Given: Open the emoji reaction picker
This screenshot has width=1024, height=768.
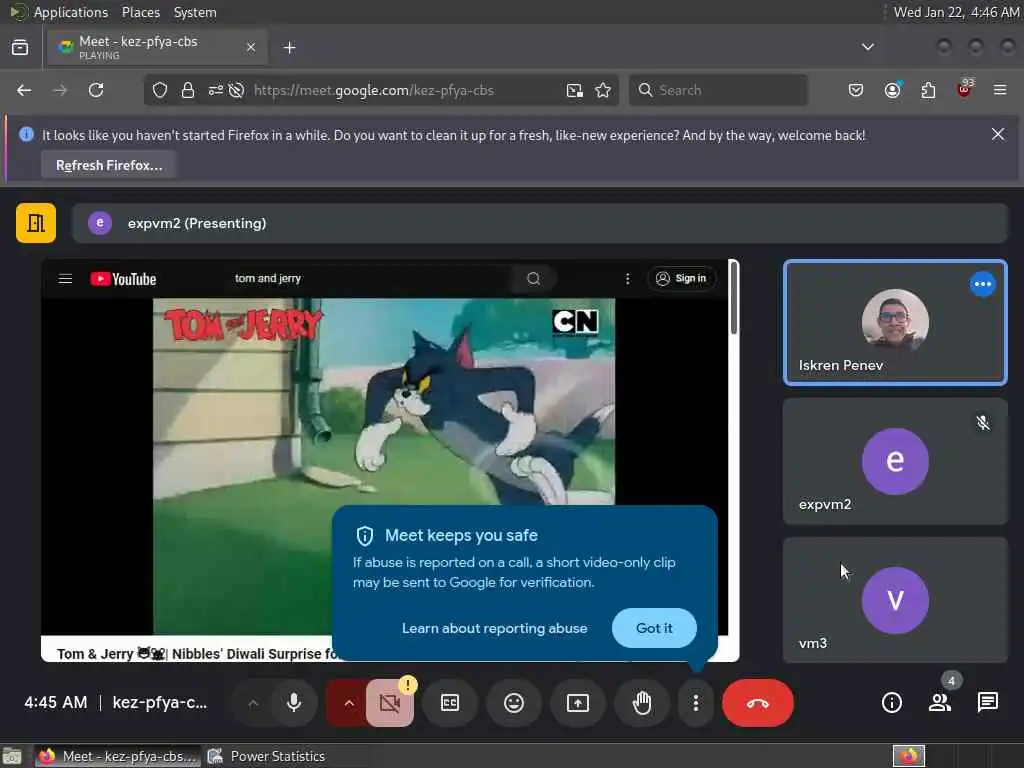Looking at the screenshot, I should click(x=514, y=703).
